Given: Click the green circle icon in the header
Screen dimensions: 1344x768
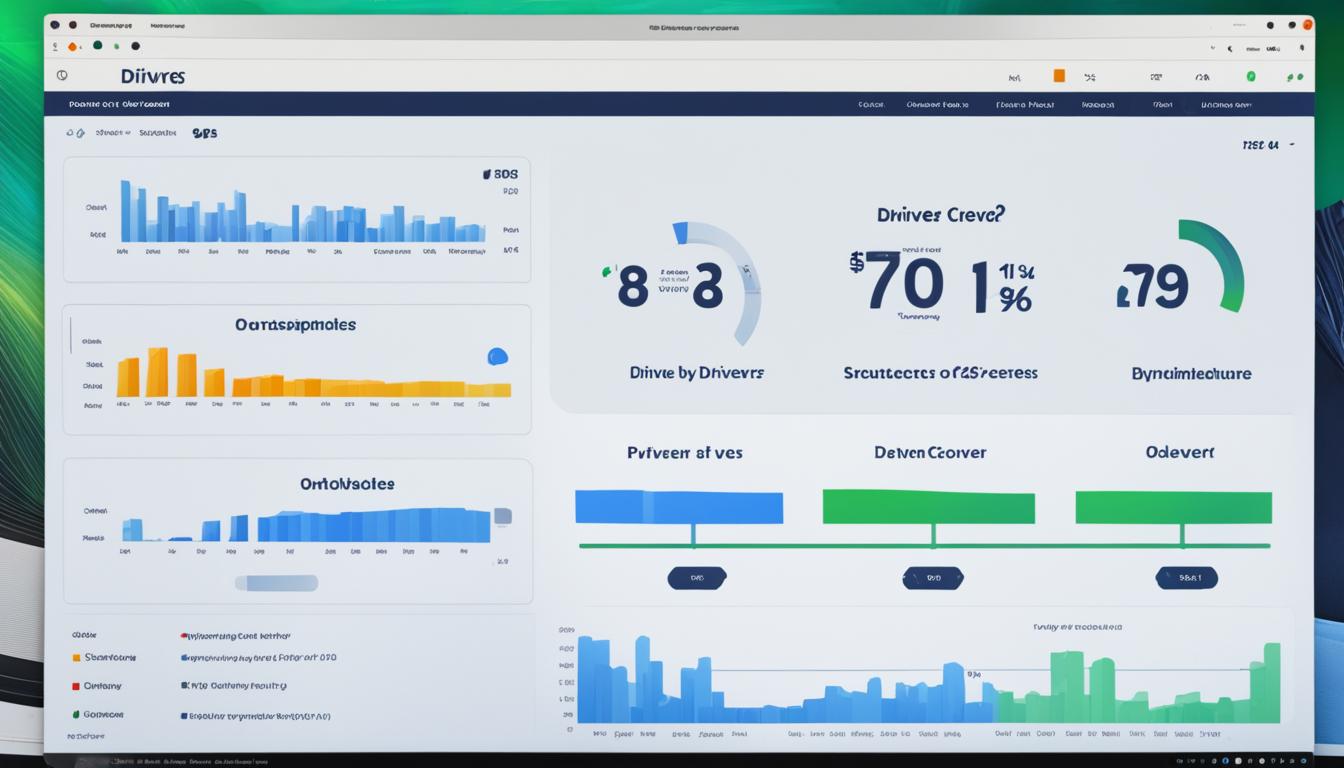Looking at the screenshot, I should [1250, 75].
